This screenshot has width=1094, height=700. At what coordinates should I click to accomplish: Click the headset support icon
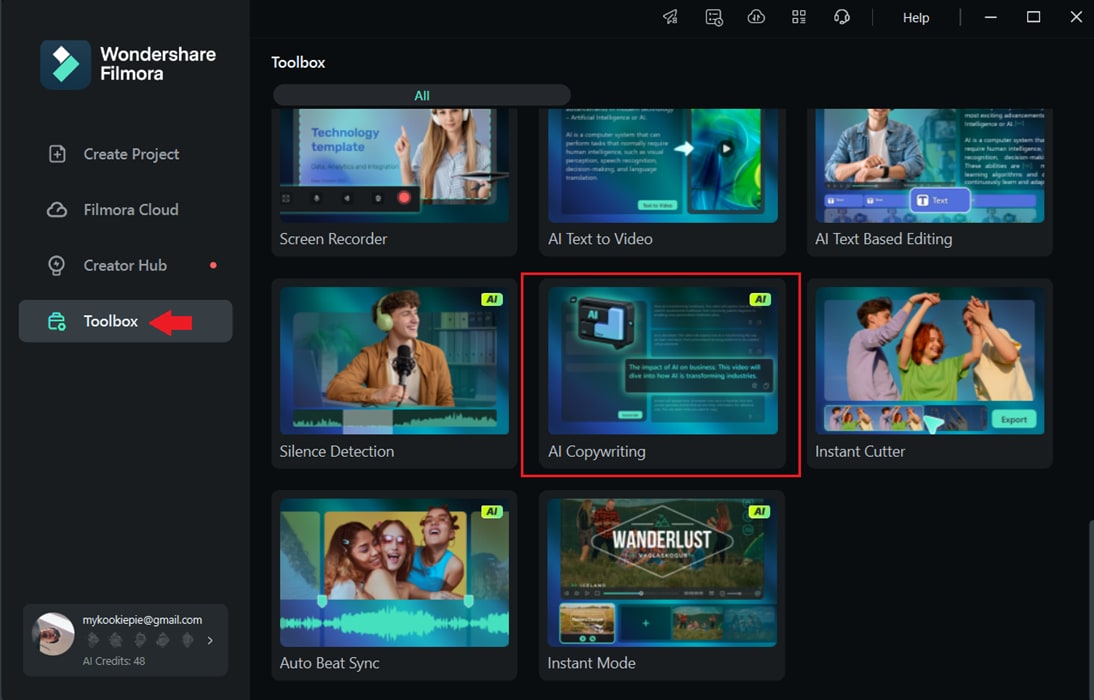(x=842, y=17)
